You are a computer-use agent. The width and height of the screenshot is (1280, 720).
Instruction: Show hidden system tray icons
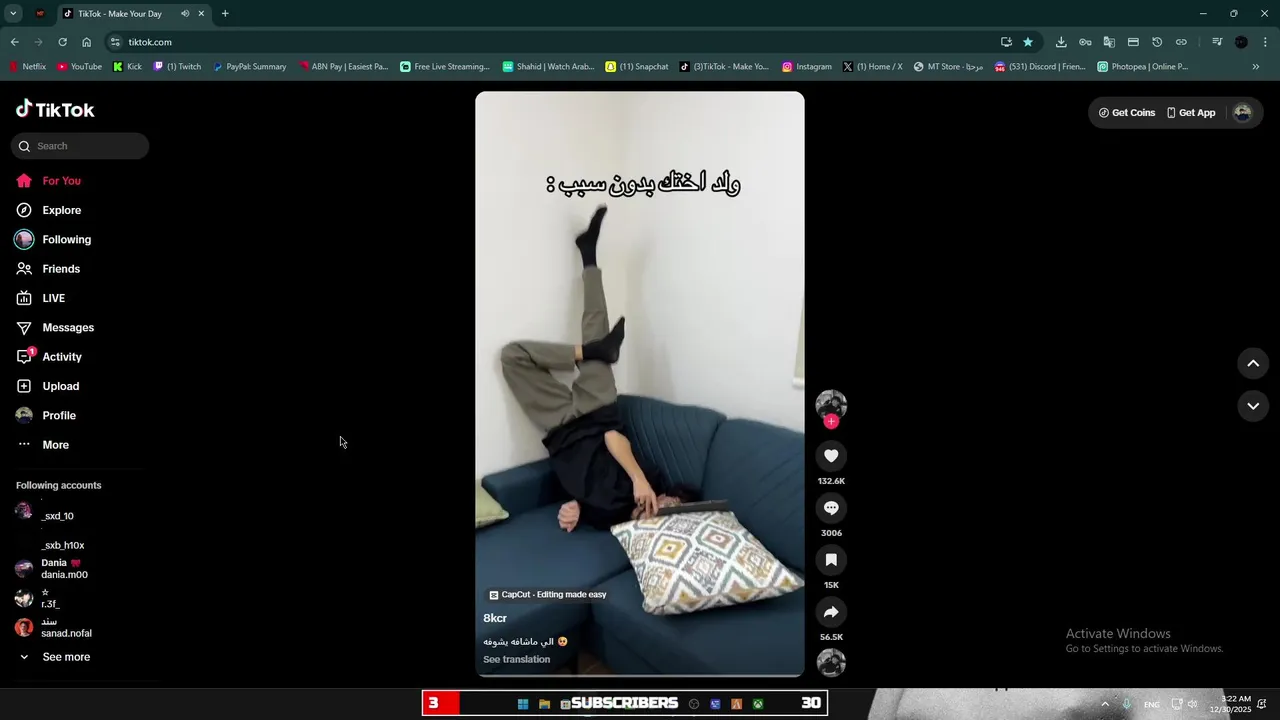[x=1105, y=704]
